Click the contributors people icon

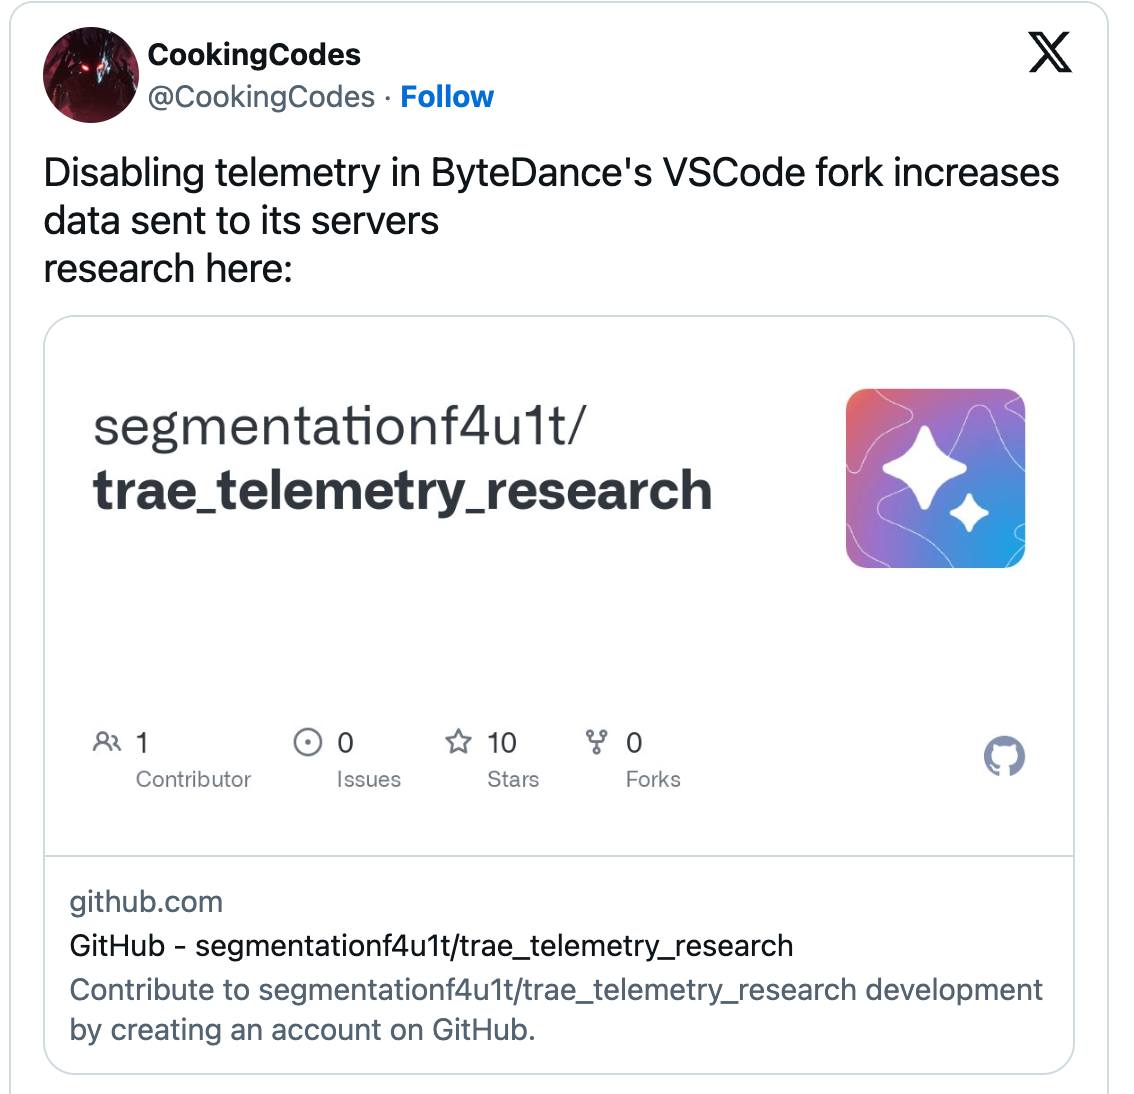pyautogui.click(x=107, y=742)
